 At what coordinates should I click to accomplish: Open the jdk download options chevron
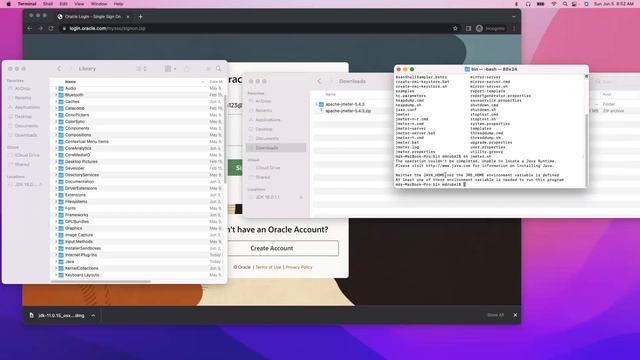tap(93, 315)
